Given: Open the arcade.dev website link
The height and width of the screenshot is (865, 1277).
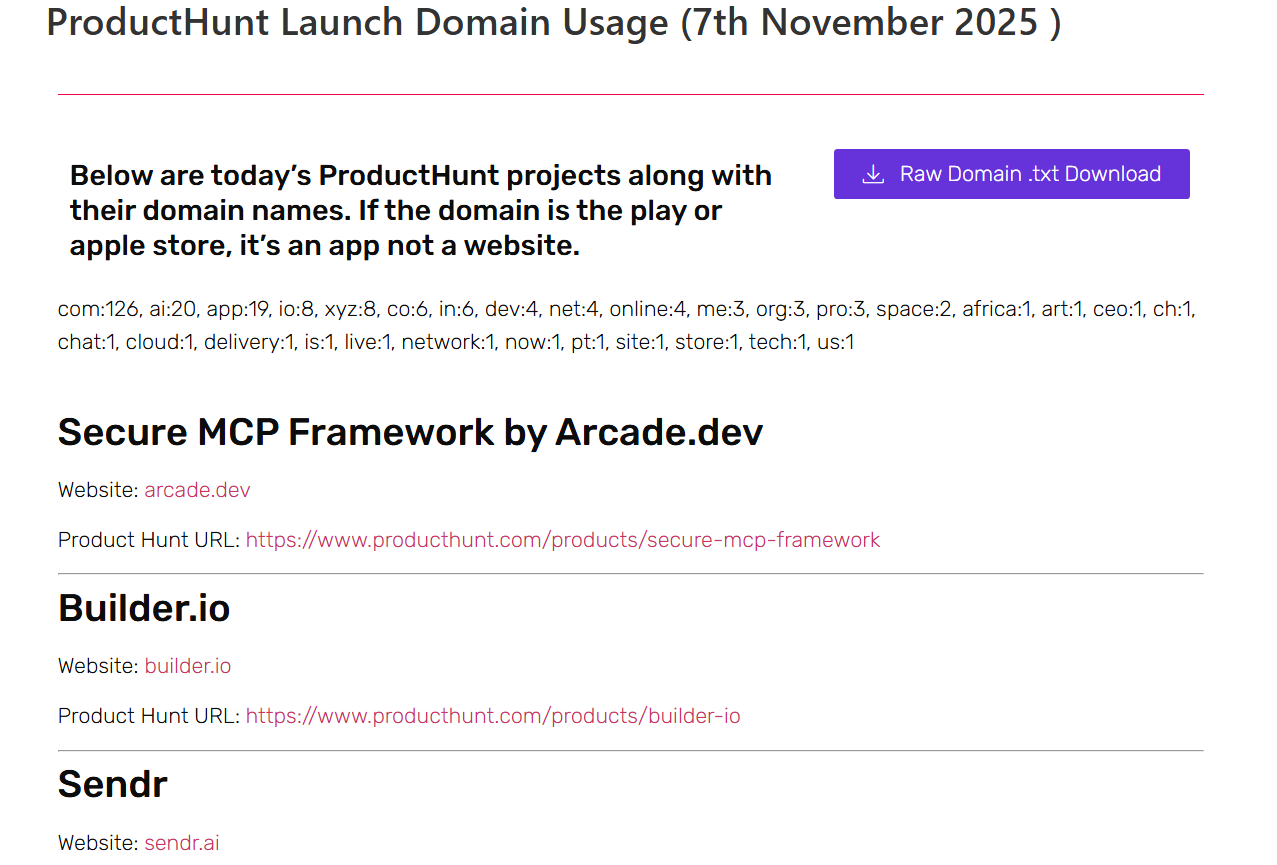Looking at the screenshot, I should coord(197,490).
